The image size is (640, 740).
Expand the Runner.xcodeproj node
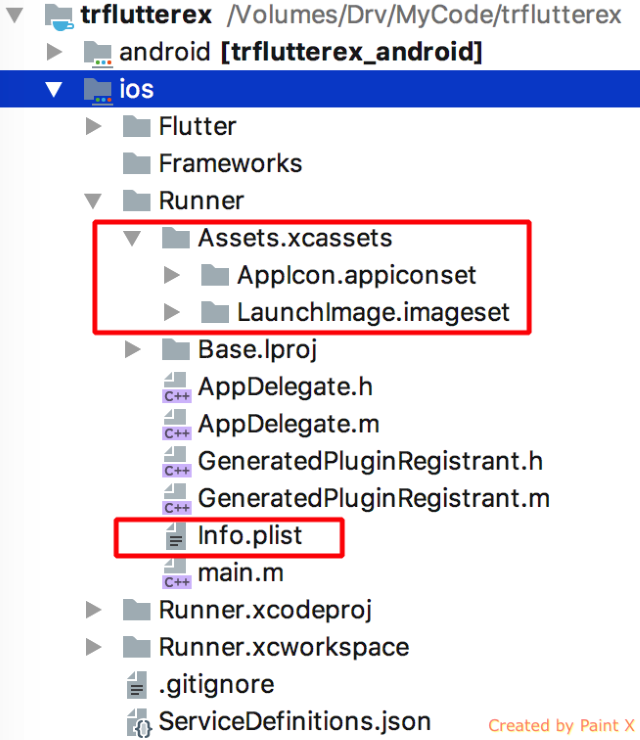93,610
